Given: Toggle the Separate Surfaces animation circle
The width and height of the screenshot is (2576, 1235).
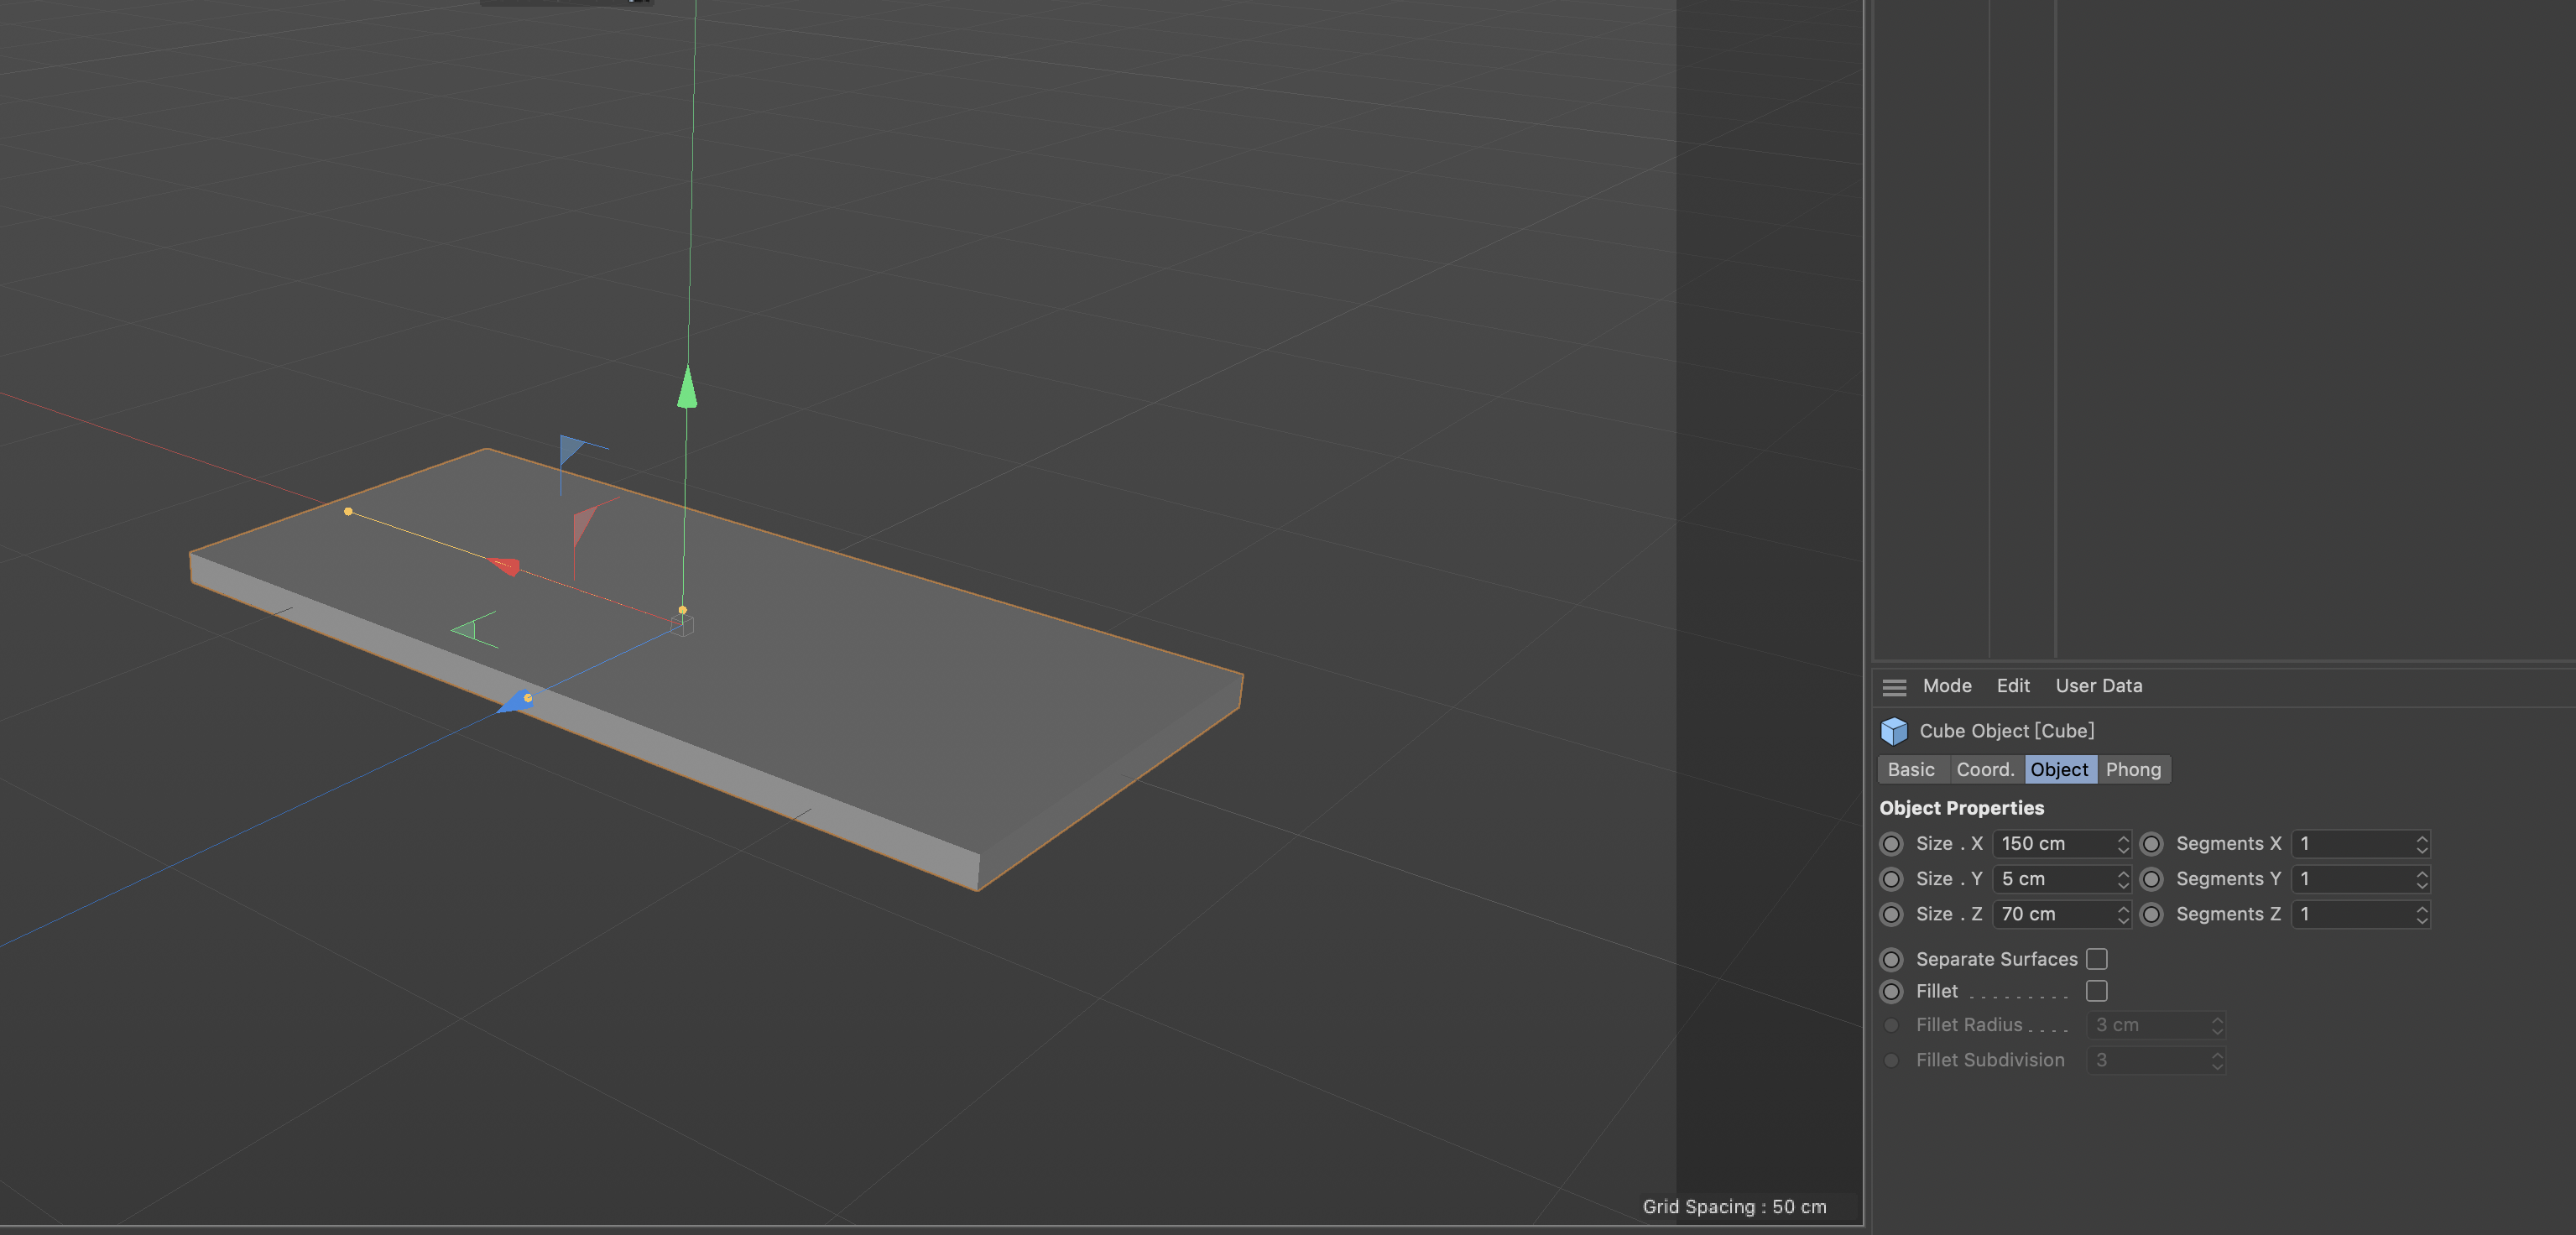Looking at the screenshot, I should [1891, 959].
